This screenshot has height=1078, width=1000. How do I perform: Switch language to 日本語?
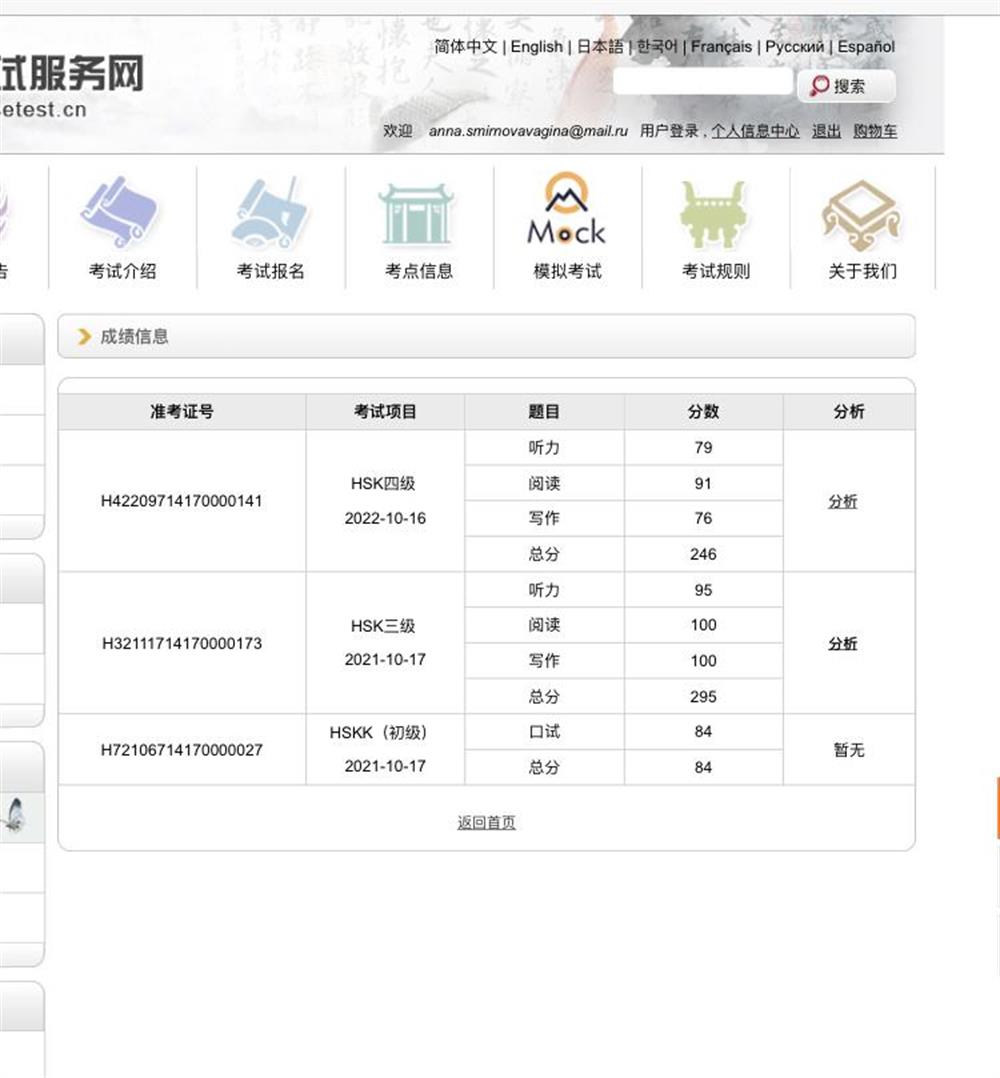point(600,47)
